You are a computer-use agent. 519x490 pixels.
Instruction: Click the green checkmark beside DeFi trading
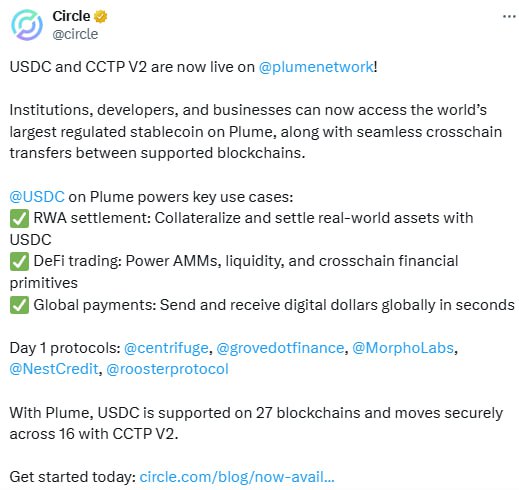(x=19, y=262)
